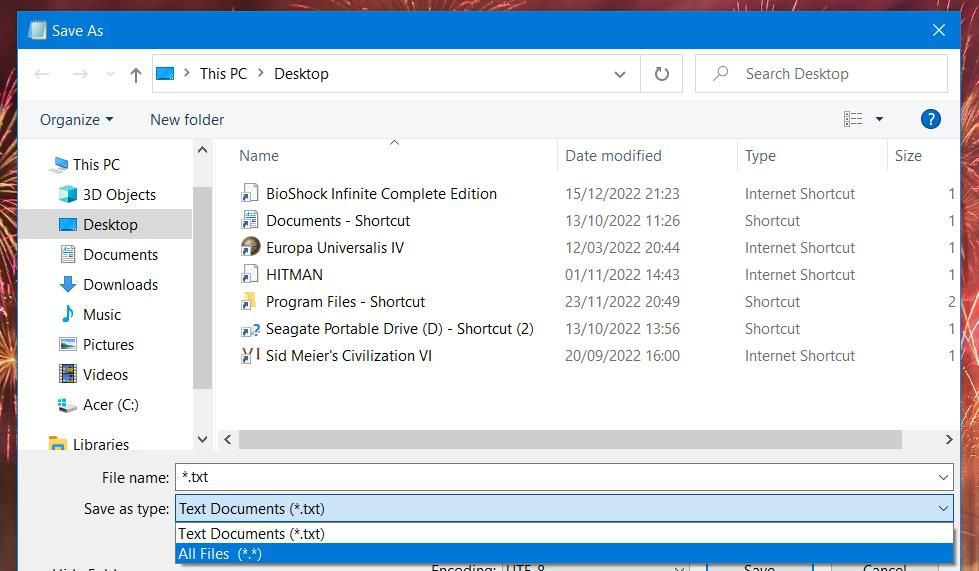
Task: Select Libraries in the navigation pane
Action: coord(101,444)
